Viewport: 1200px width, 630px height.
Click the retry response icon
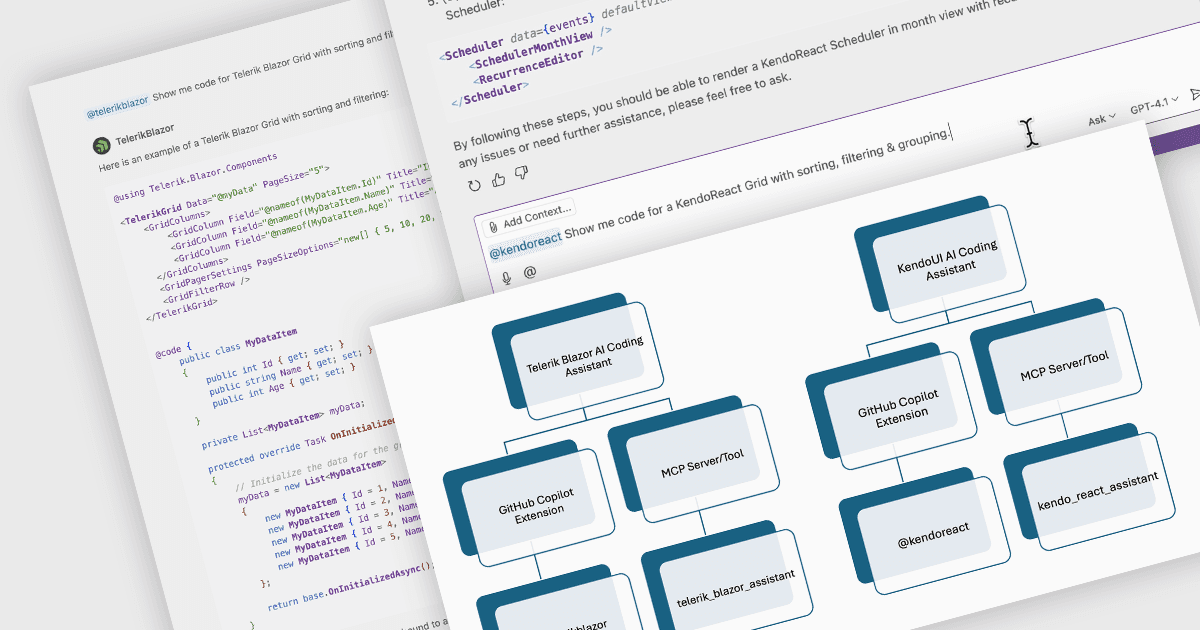tap(474, 184)
